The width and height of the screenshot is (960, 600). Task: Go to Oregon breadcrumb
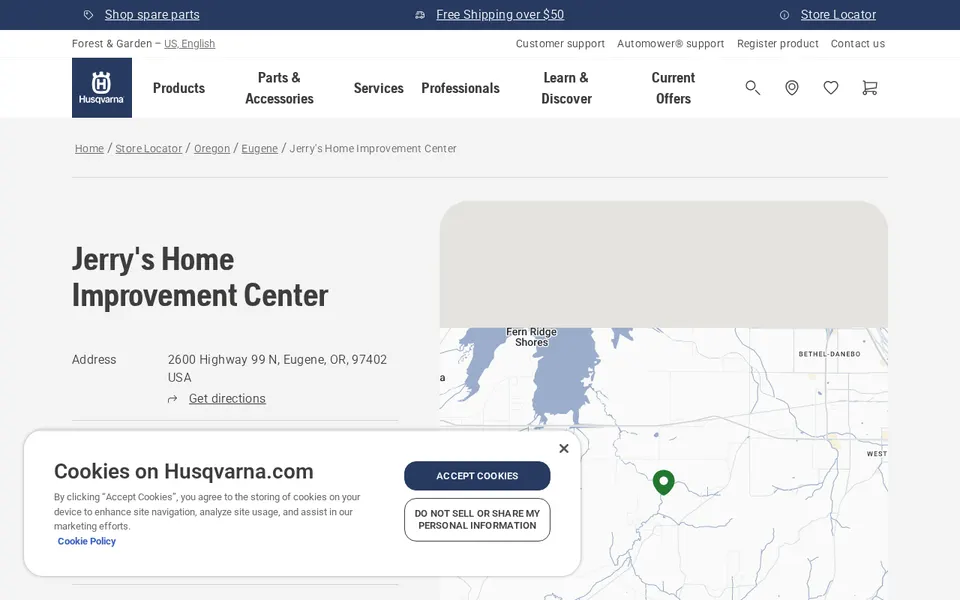point(212,148)
